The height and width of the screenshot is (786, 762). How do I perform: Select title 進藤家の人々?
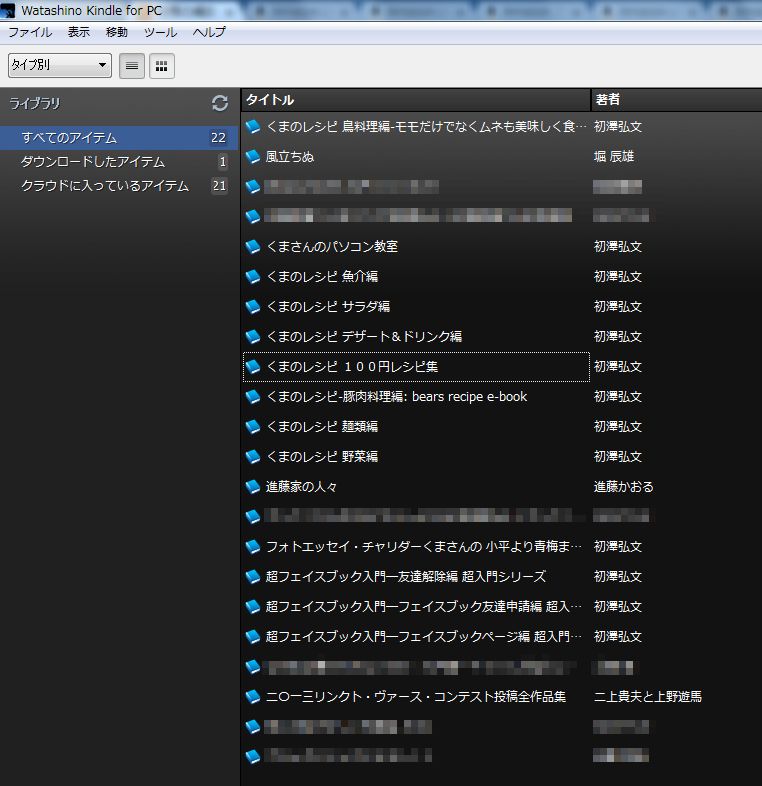click(301, 486)
